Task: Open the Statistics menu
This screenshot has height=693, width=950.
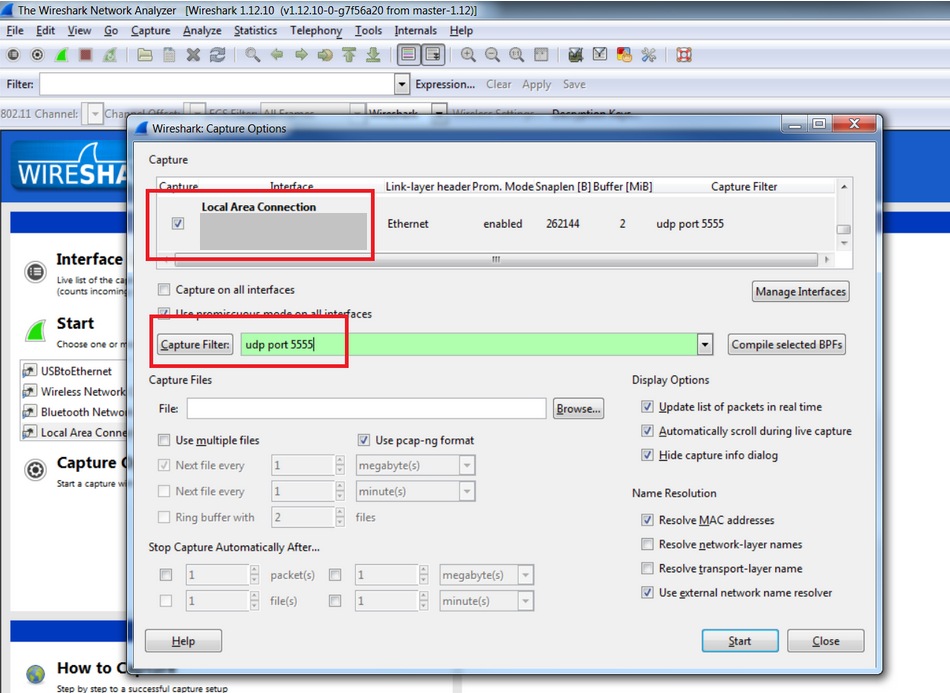Action: point(255,30)
